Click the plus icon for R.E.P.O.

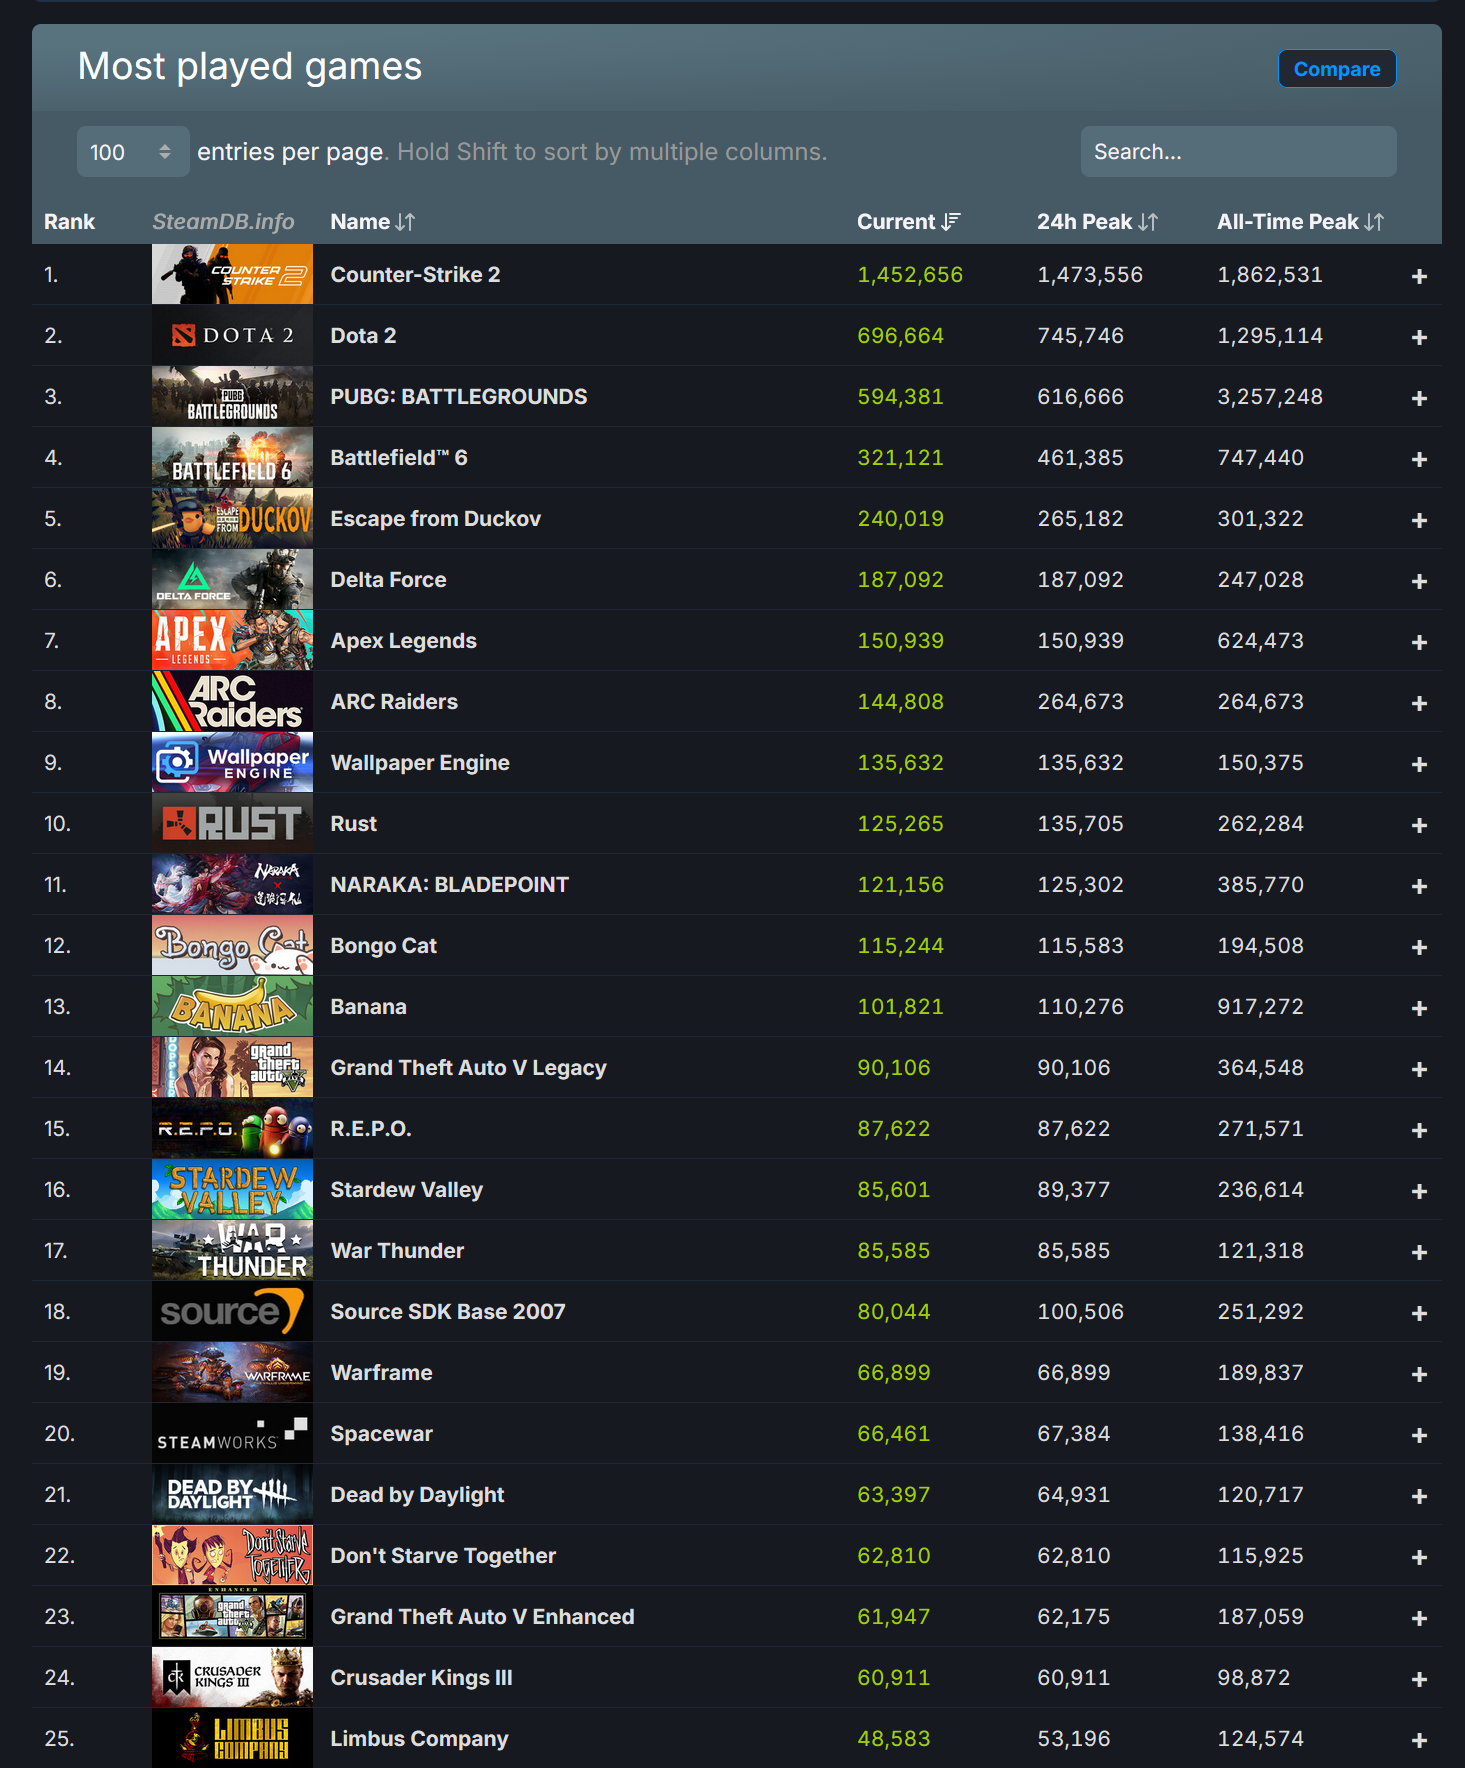click(x=1419, y=1130)
